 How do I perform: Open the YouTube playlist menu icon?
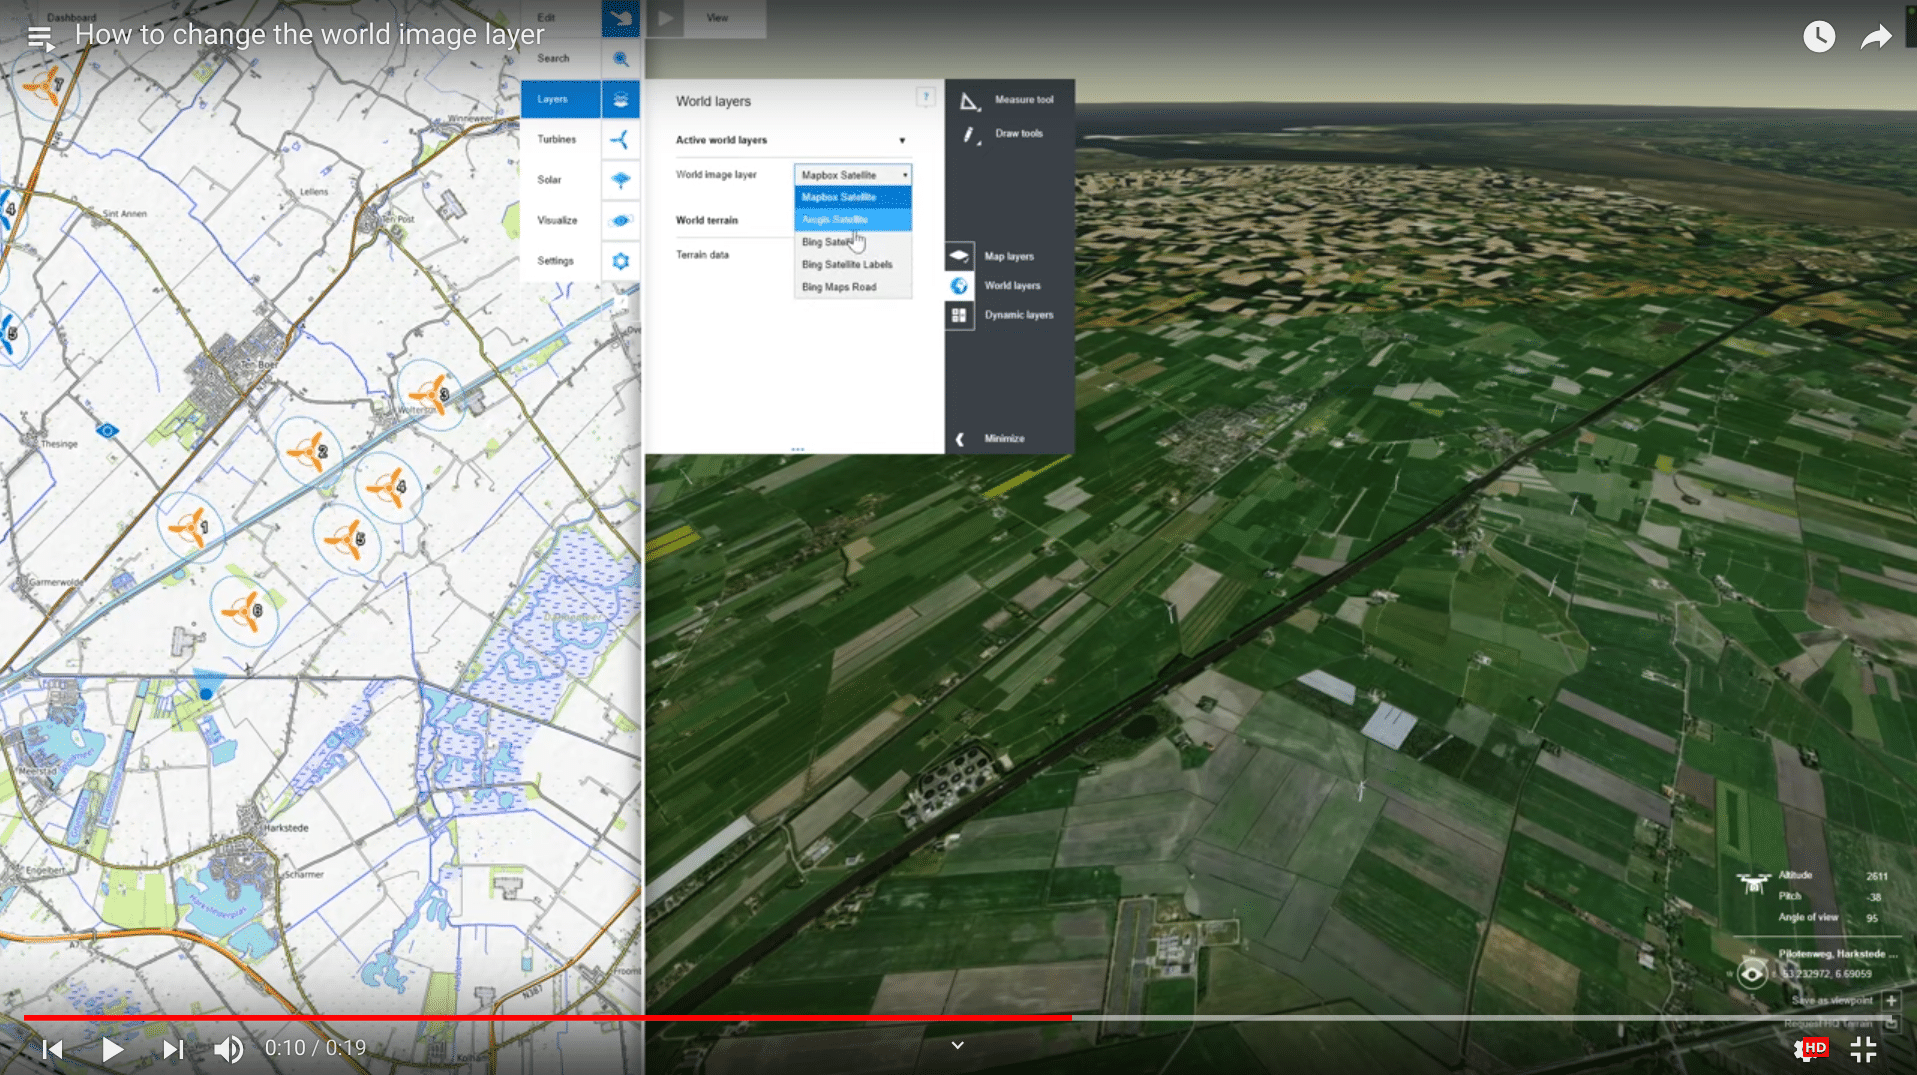[40, 38]
